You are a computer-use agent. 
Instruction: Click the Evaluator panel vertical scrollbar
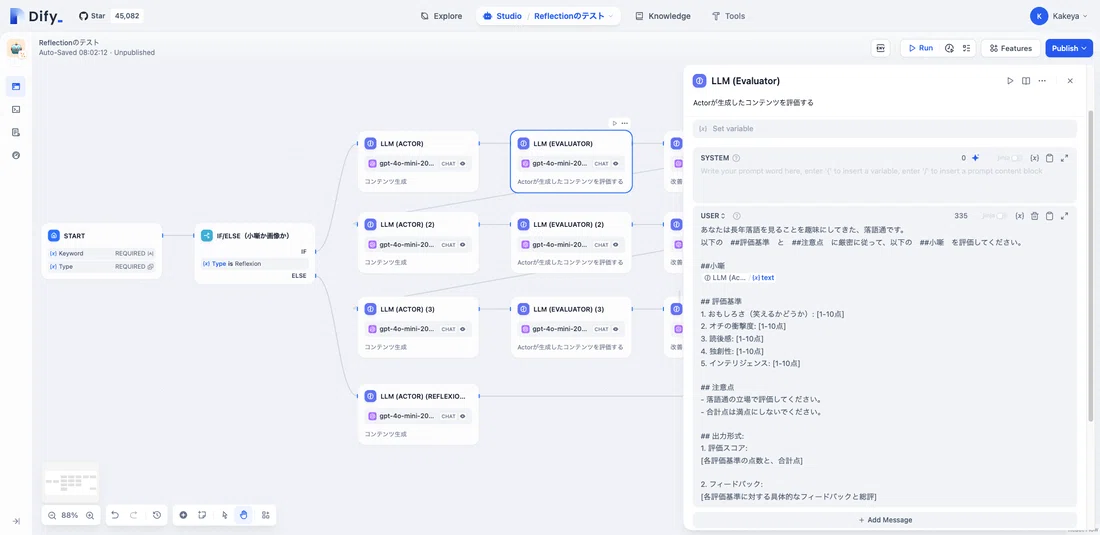(x=1090, y=266)
